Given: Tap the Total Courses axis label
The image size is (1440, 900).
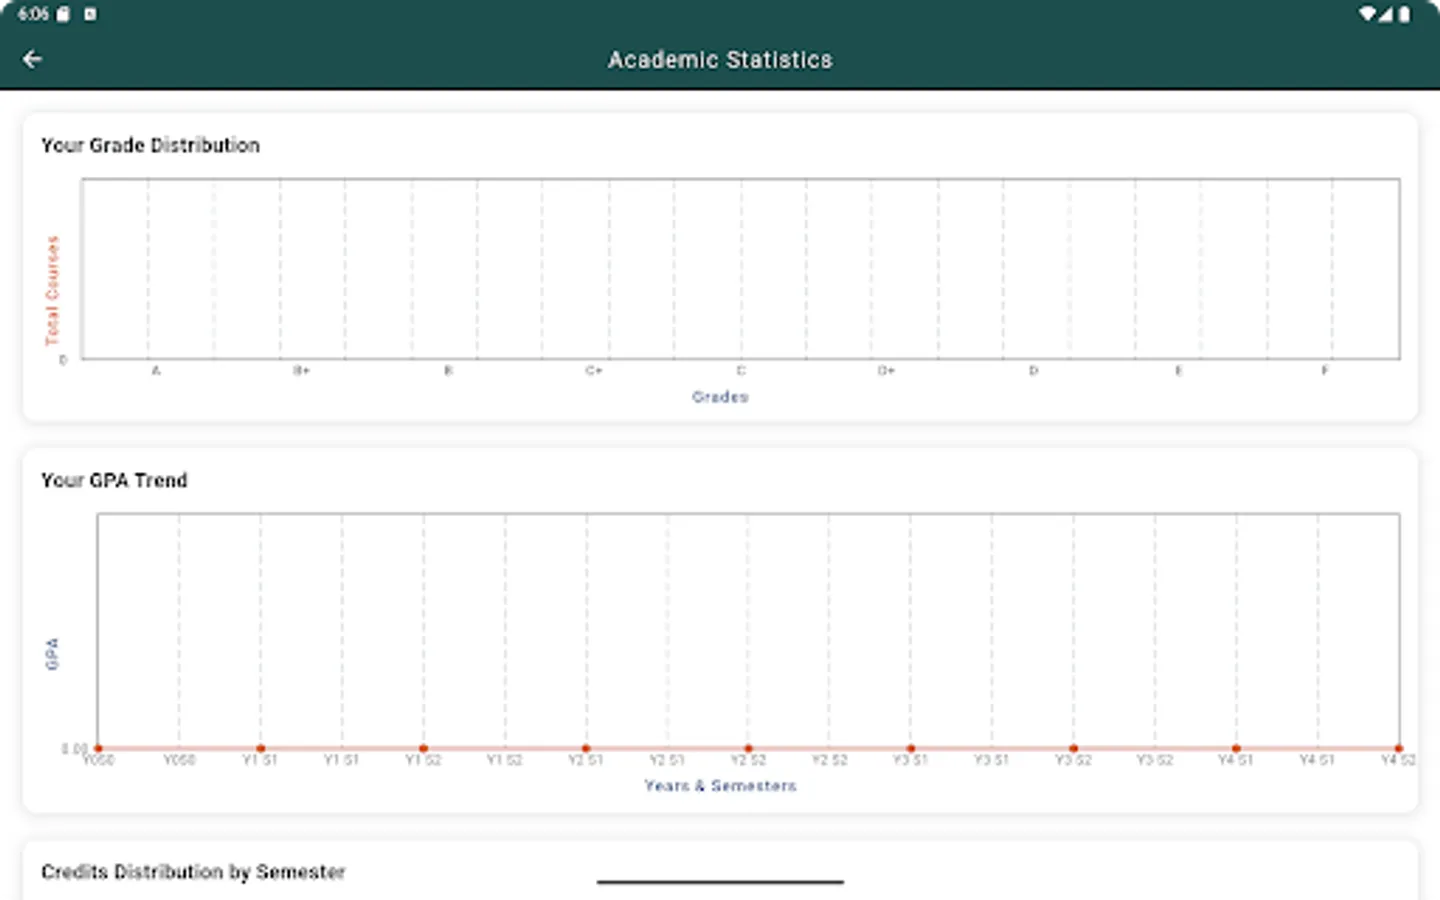Looking at the screenshot, I should pos(52,289).
